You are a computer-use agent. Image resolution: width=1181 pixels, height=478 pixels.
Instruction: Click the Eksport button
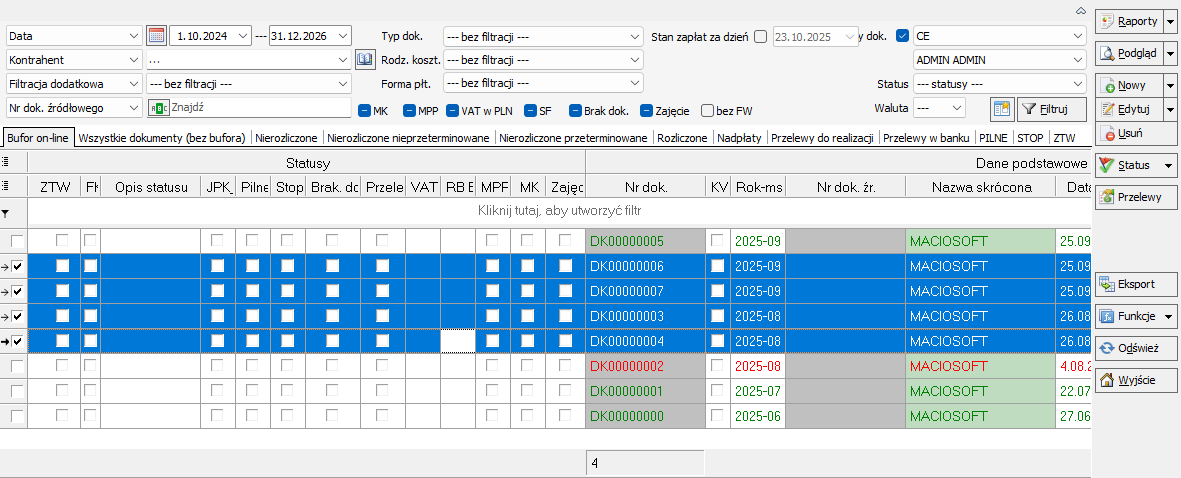tap(1136, 284)
